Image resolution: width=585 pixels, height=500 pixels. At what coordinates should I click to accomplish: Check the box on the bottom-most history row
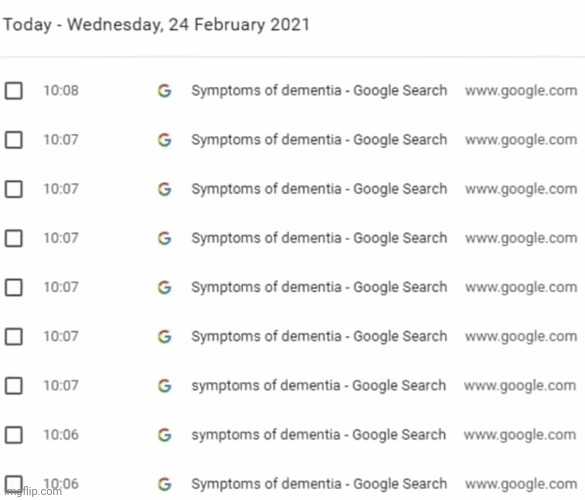(13, 484)
